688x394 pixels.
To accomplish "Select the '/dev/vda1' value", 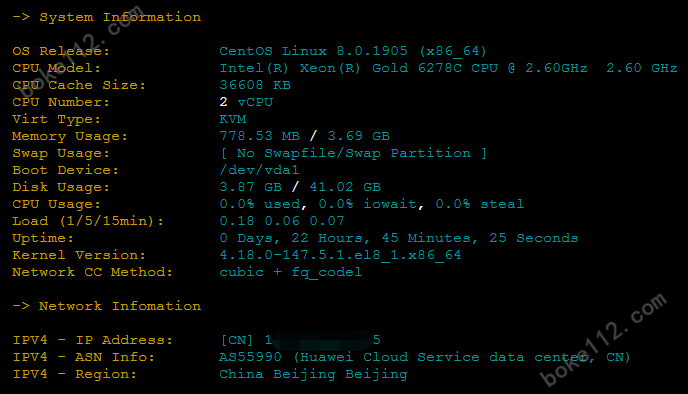I will [259, 170].
